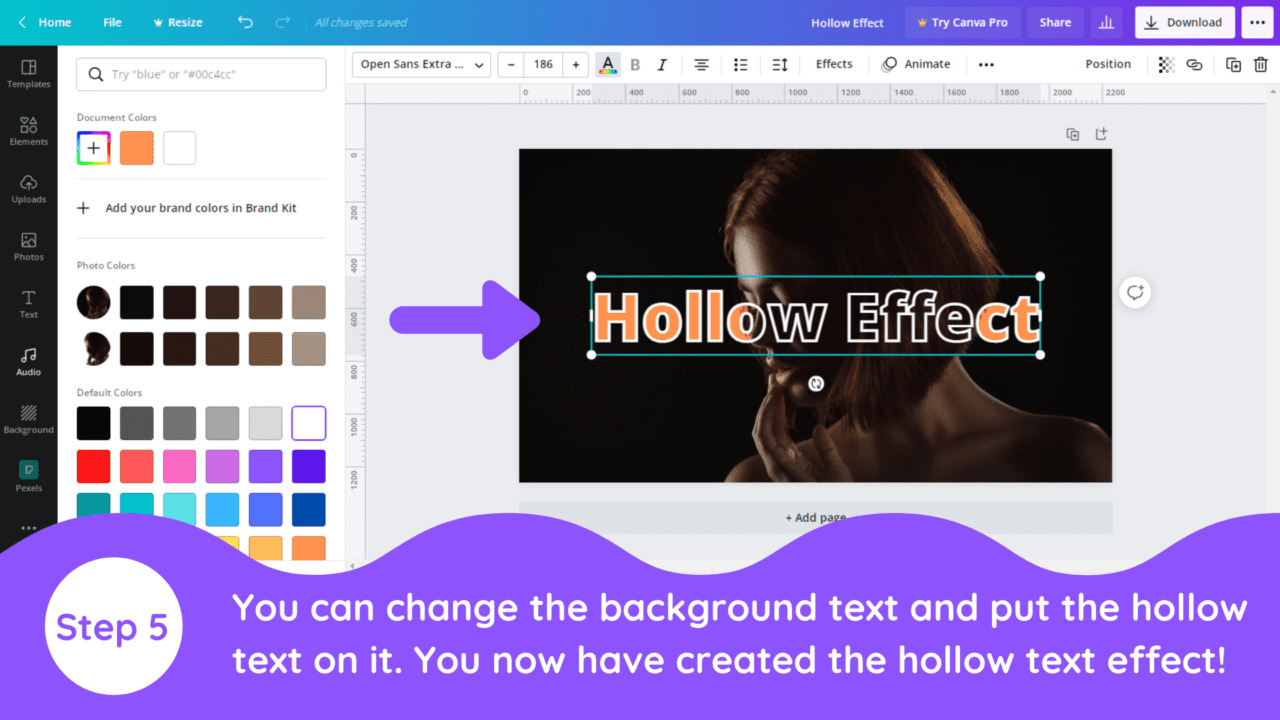Screen dimensions: 1280x720
Task: Click the Try Canva Pro button
Action: [x=962, y=22]
